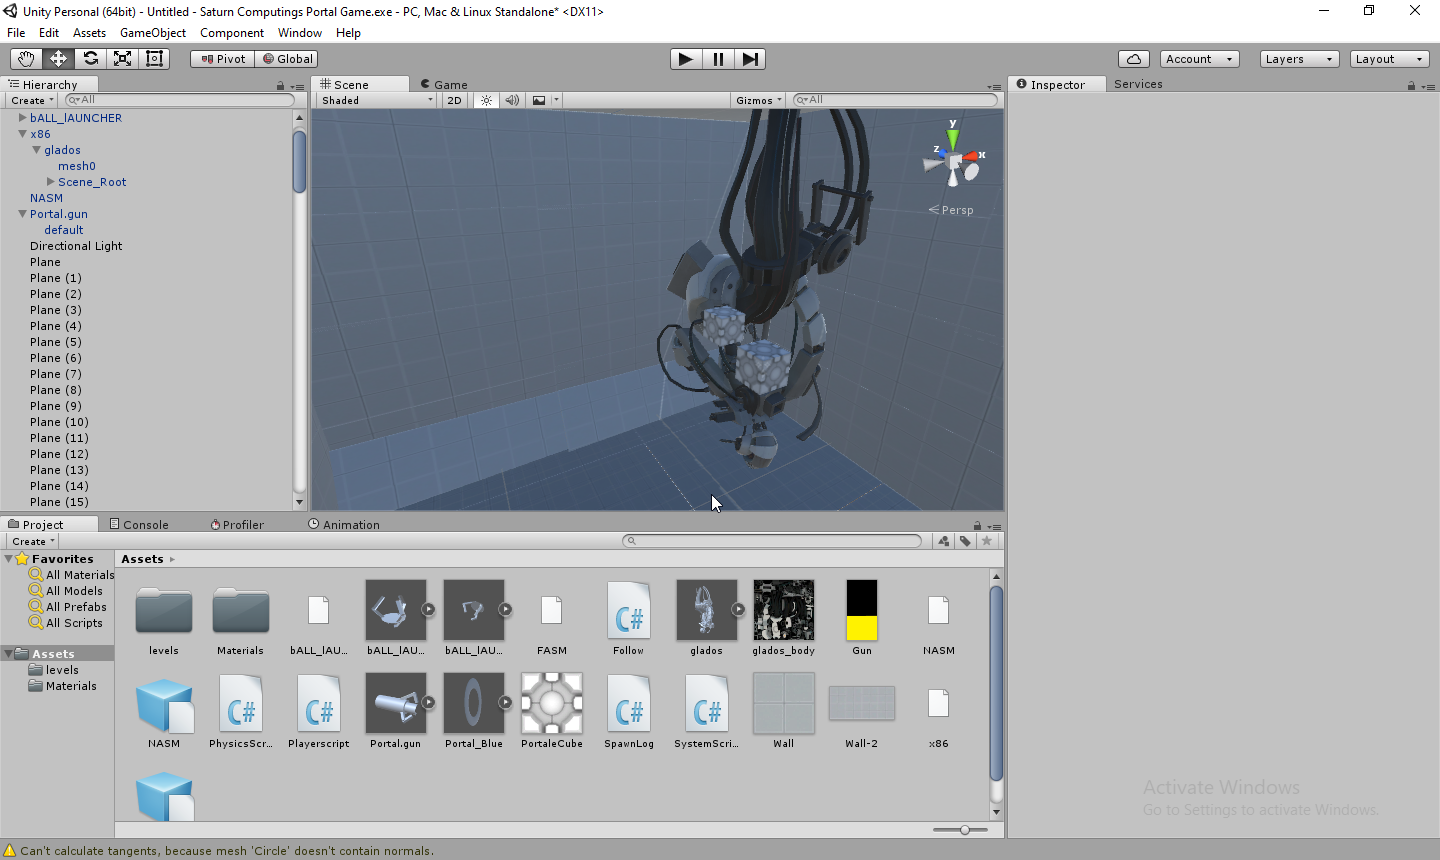Switch to the Console tab
The width and height of the screenshot is (1440, 860).
coord(139,525)
